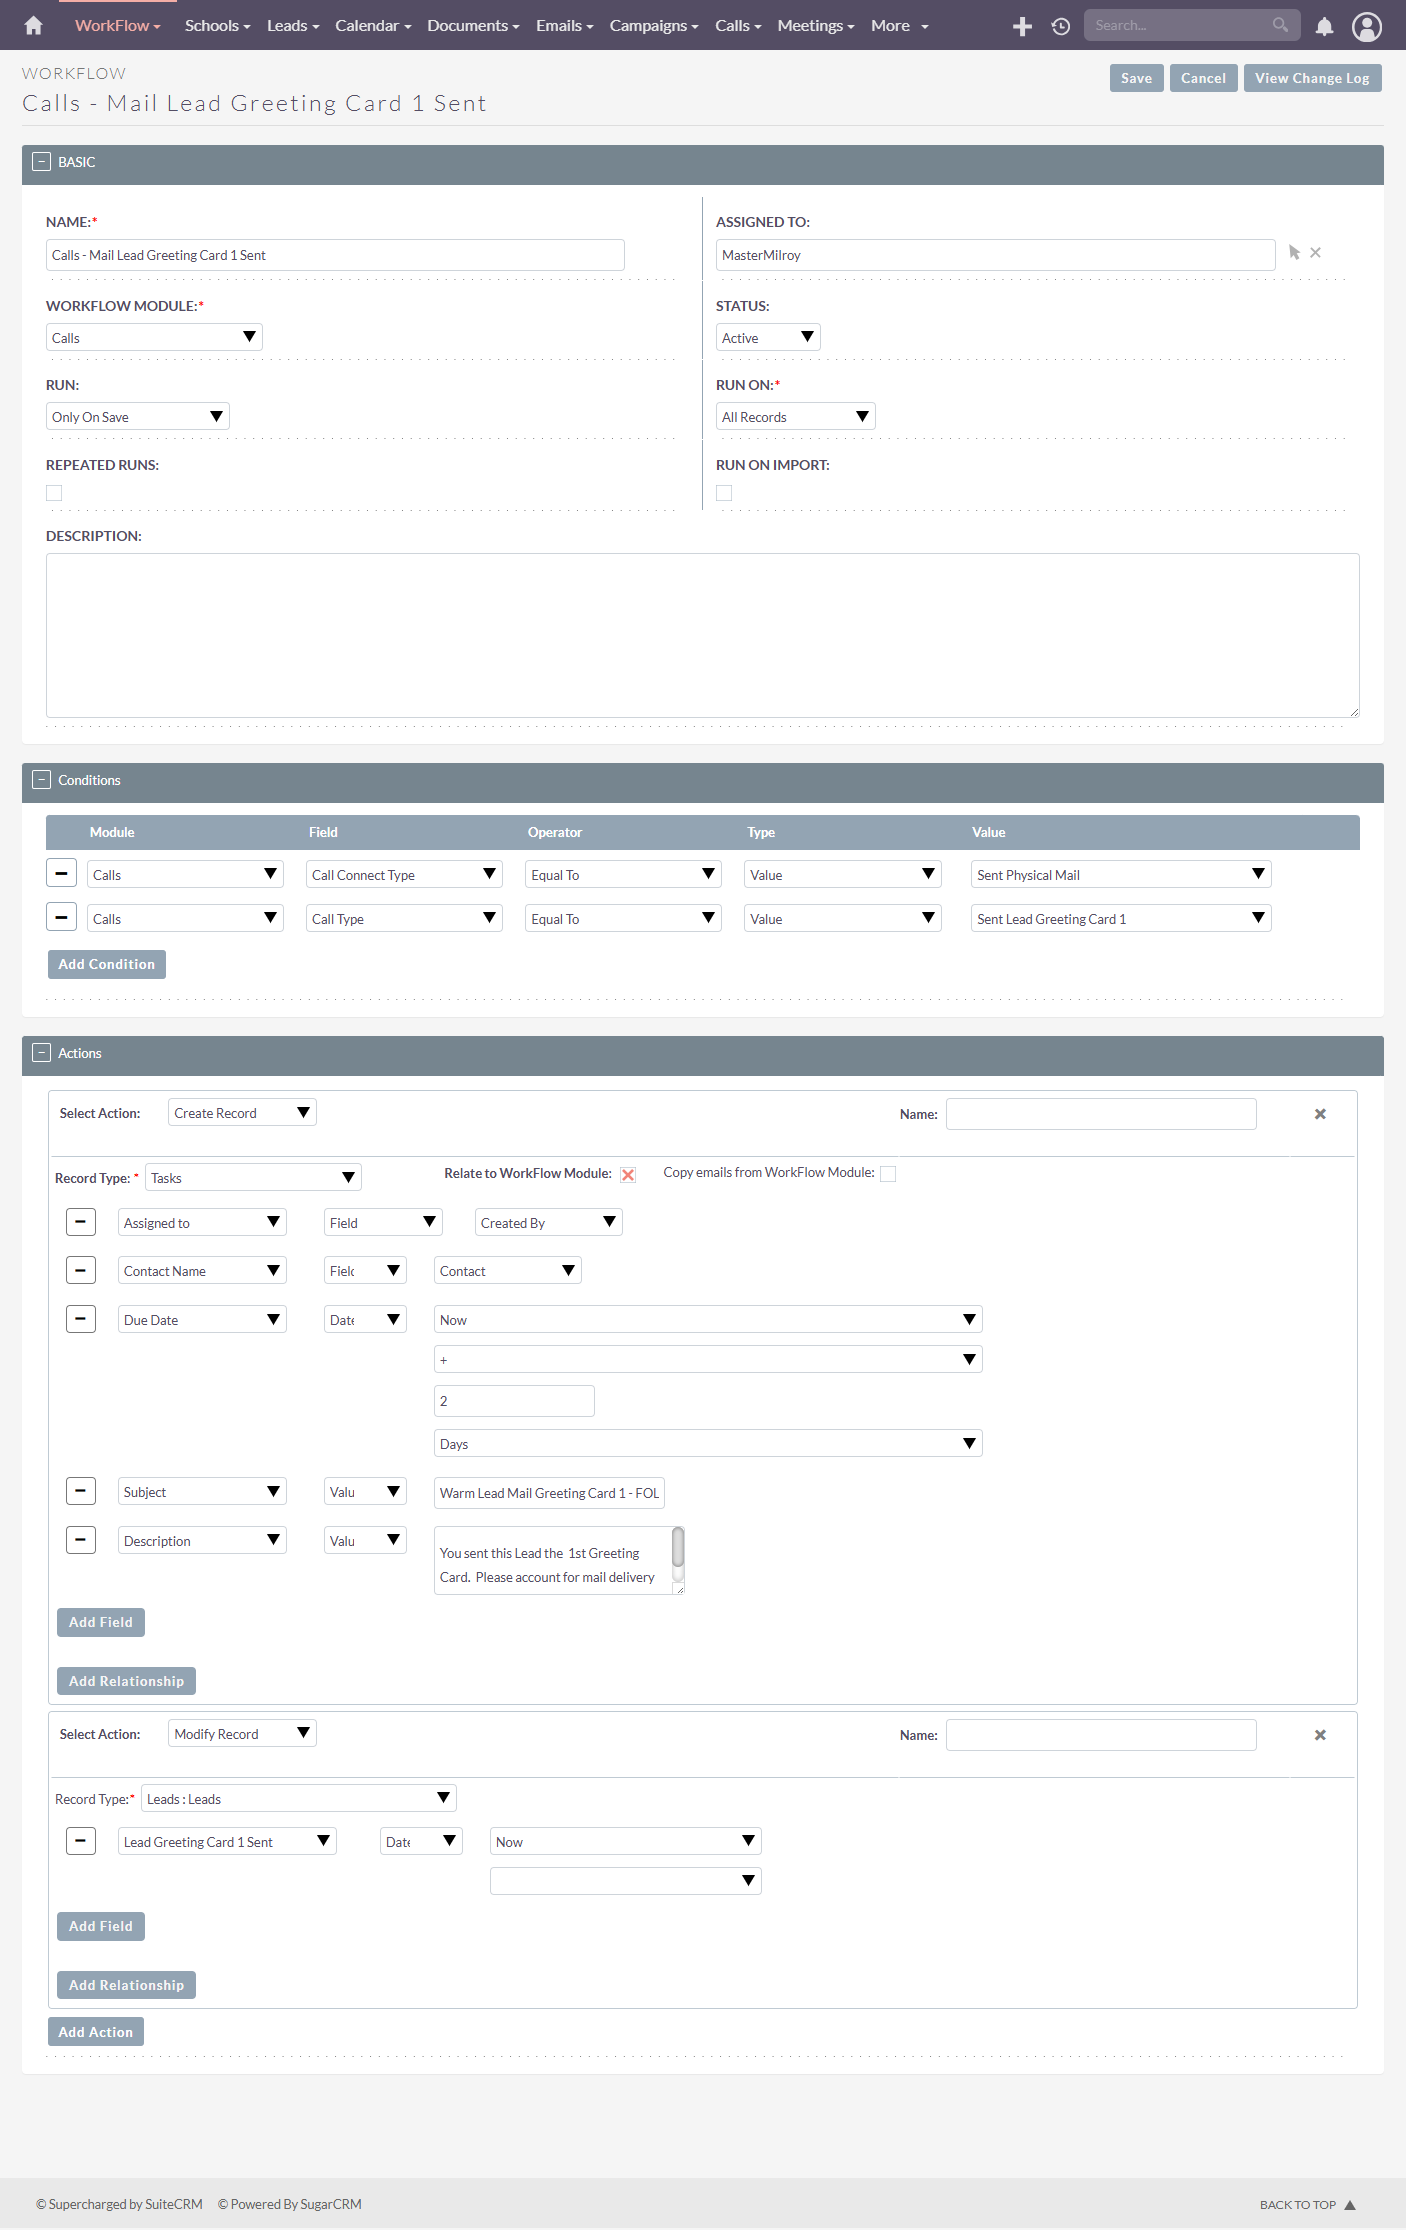Remove the Subject field row
Screen dimensions: 1406x2230
click(81, 1491)
